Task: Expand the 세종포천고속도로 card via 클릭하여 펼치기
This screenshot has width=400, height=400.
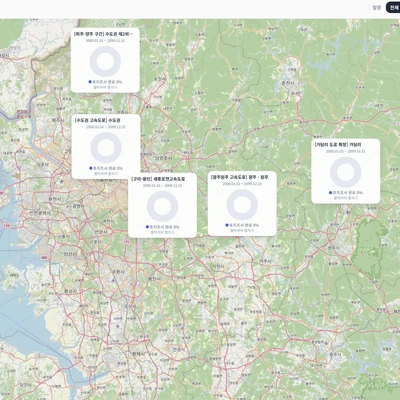Action: (x=163, y=232)
